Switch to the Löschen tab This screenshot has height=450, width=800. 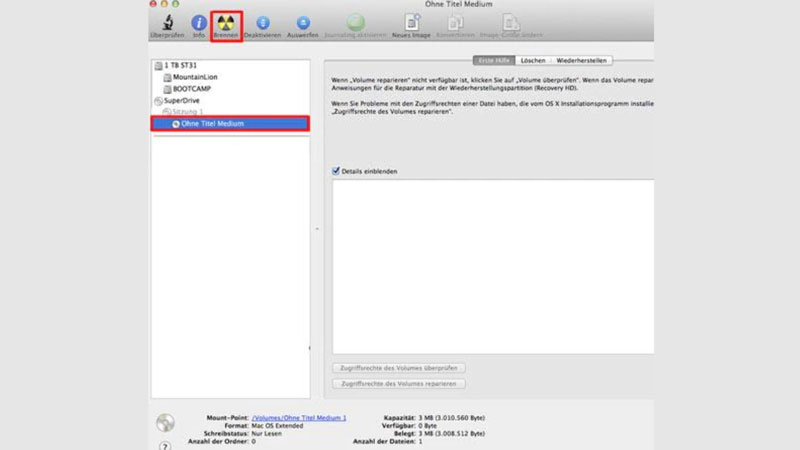[533, 60]
